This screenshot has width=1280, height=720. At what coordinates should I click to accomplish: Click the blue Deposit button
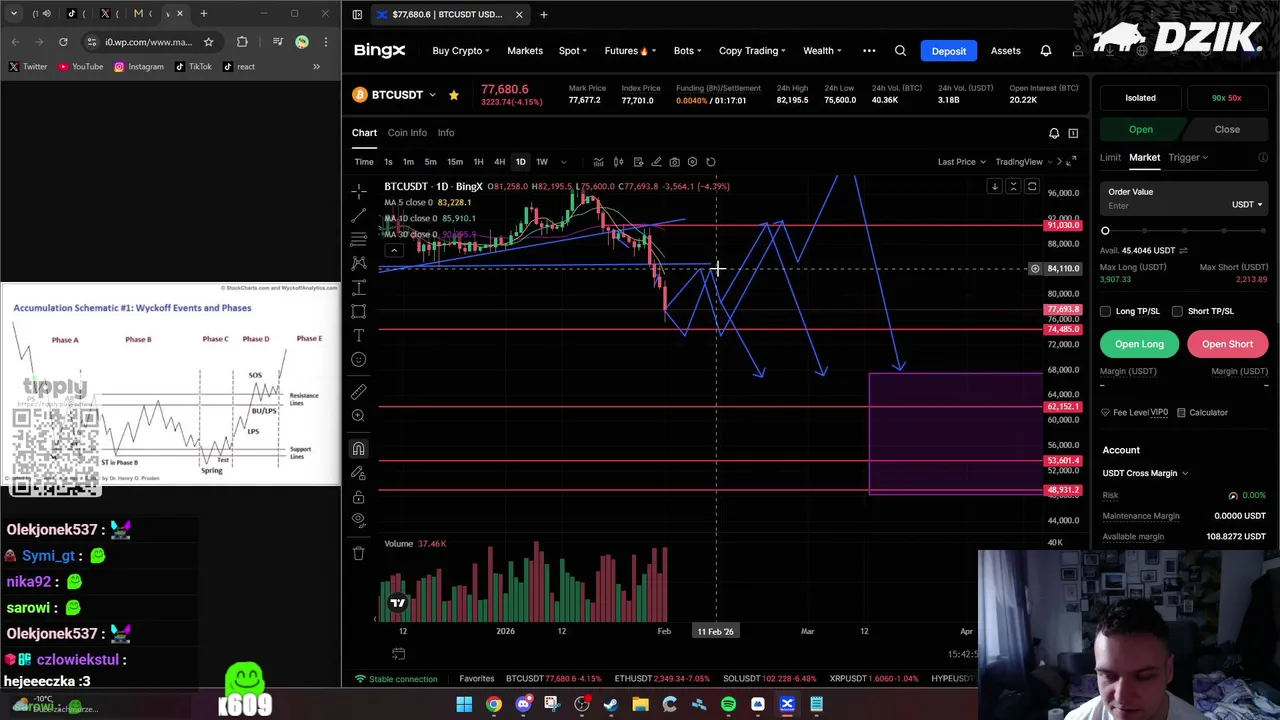coord(949,51)
